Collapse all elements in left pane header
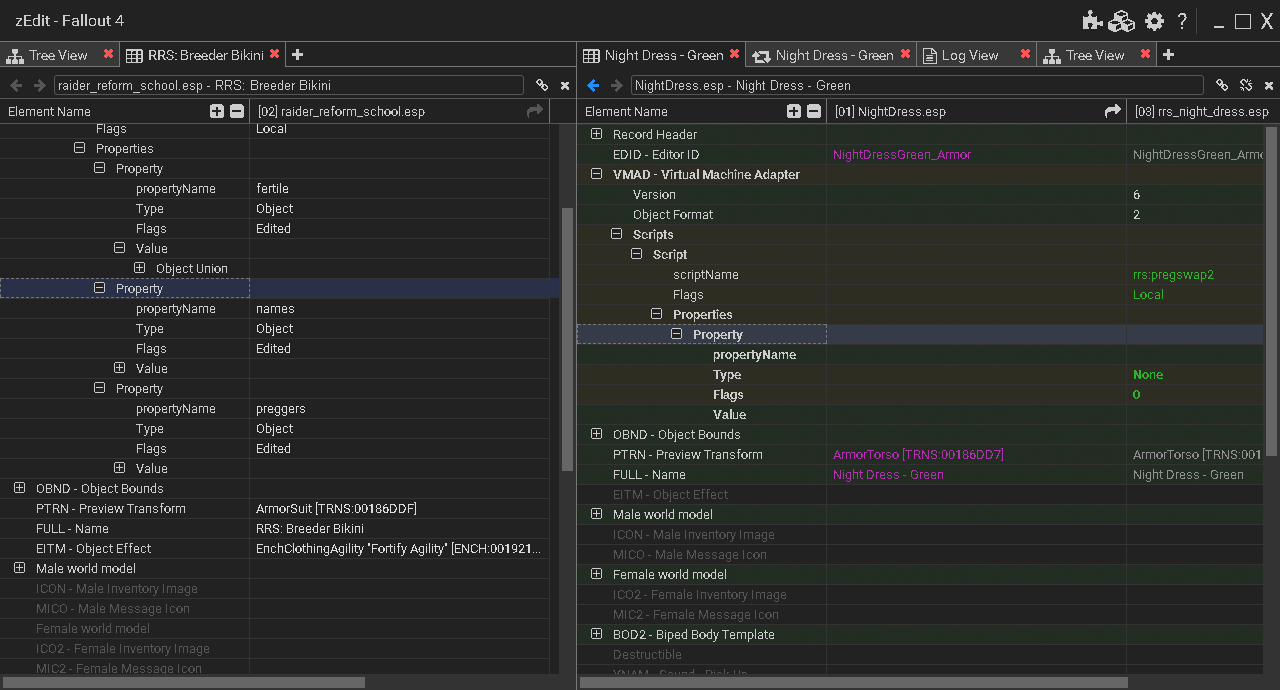 [x=237, y=111]
